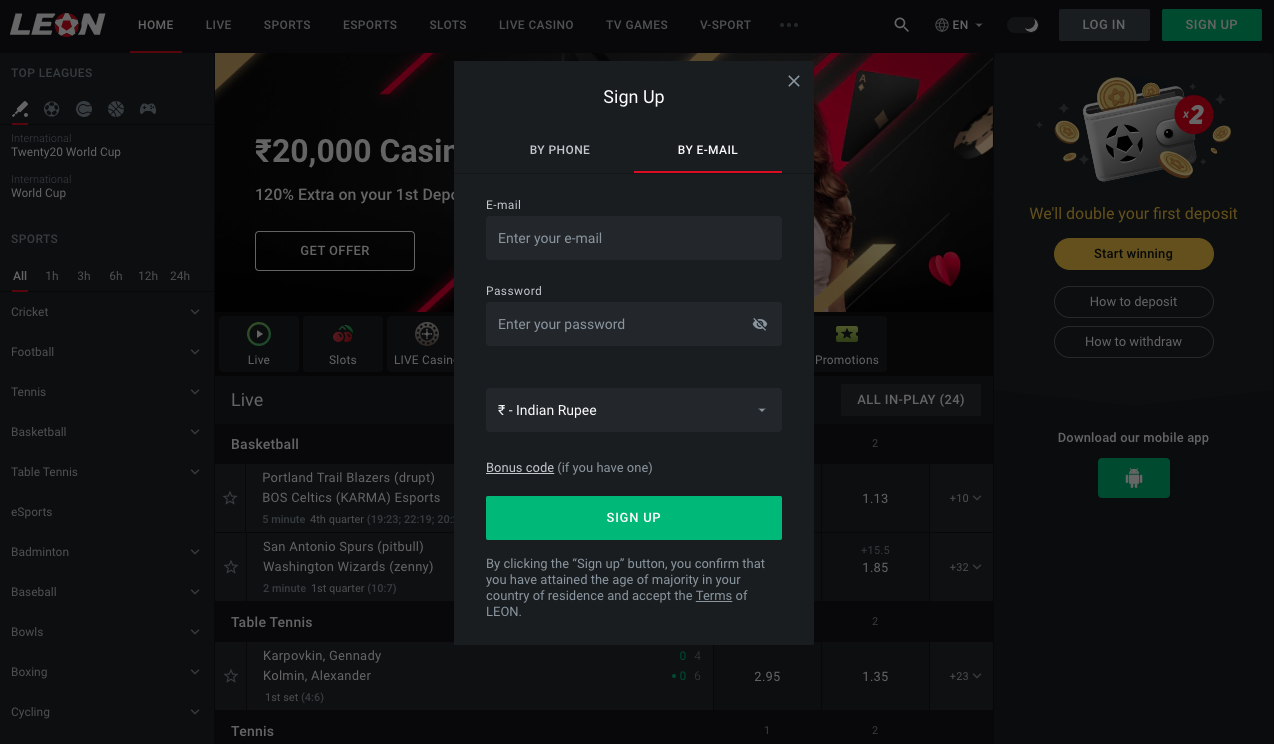Open the tennis league via its ball icon
1274x744 pixels.
[x=84, y=109]
